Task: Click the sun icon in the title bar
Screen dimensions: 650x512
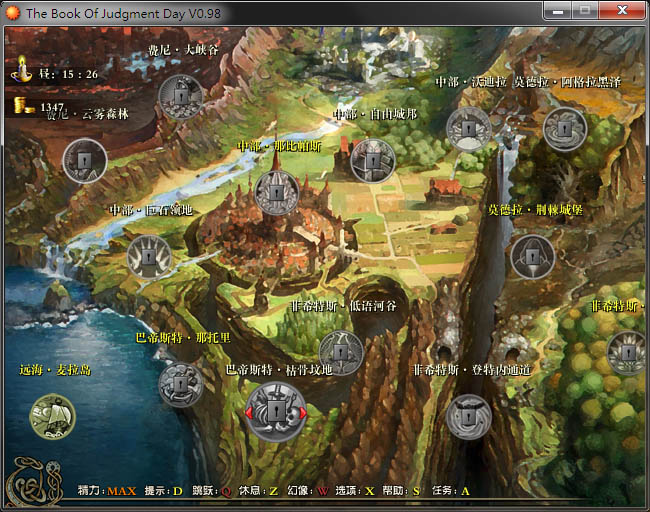Action: coord(13,13)
